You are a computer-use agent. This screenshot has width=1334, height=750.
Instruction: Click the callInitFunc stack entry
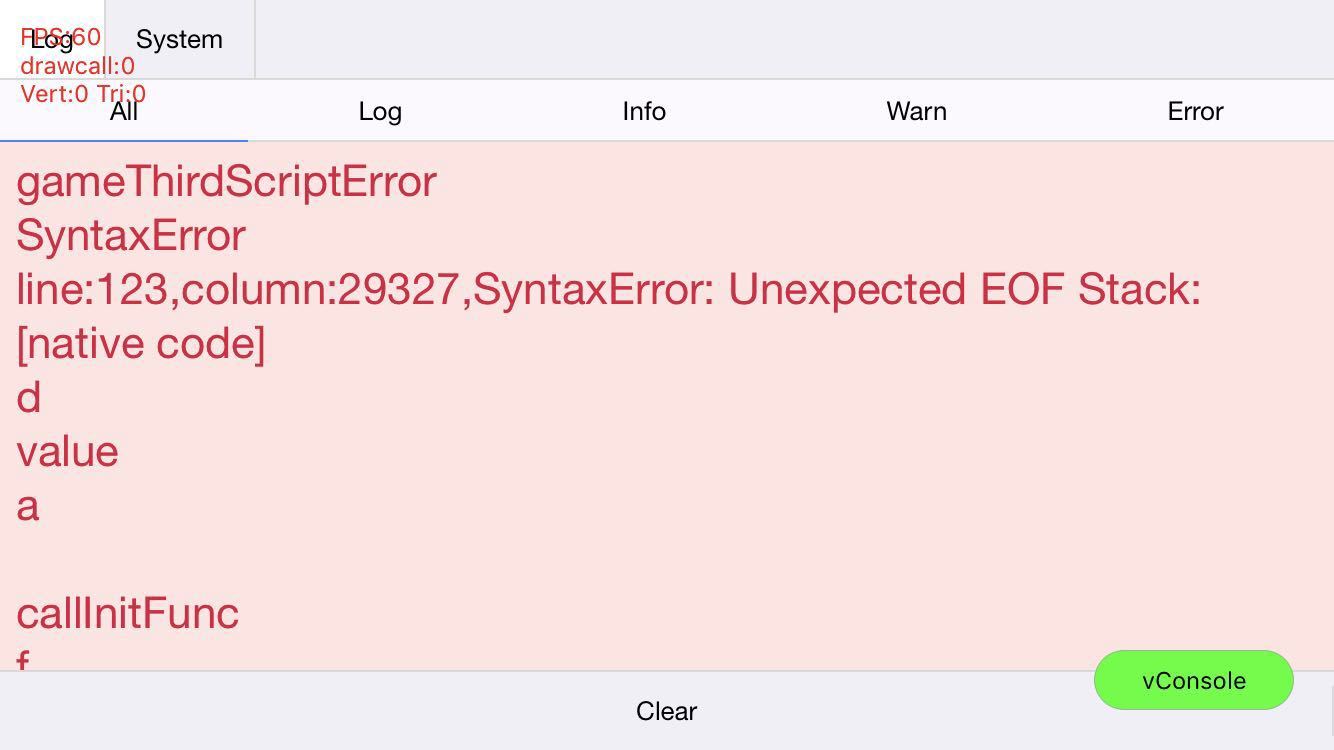128,613
